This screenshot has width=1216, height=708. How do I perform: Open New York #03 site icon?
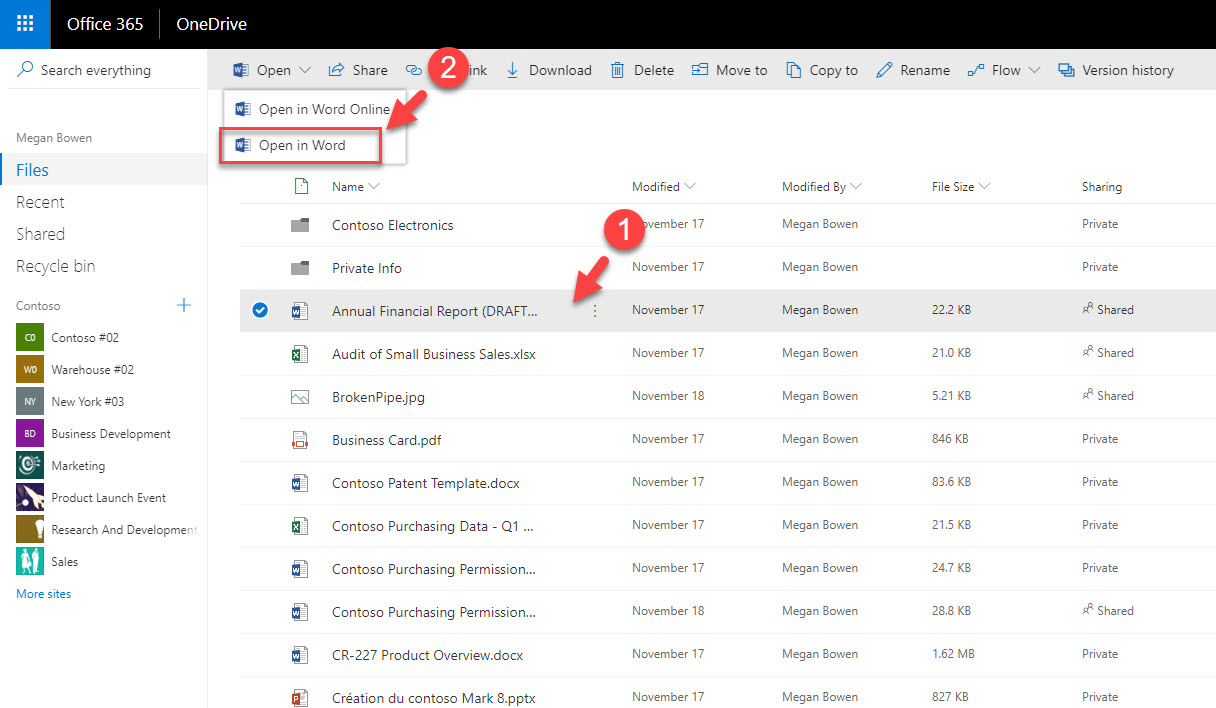coord(30,402)
